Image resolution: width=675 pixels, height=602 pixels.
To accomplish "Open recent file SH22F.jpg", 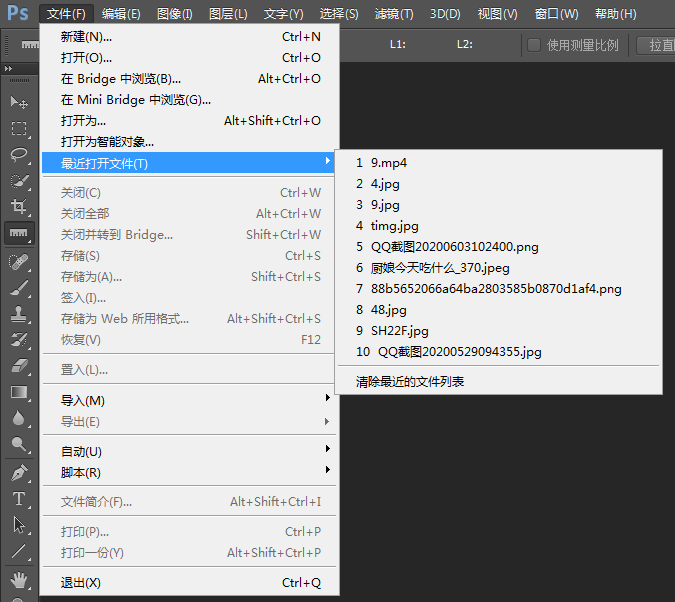I will click(499, 331).
